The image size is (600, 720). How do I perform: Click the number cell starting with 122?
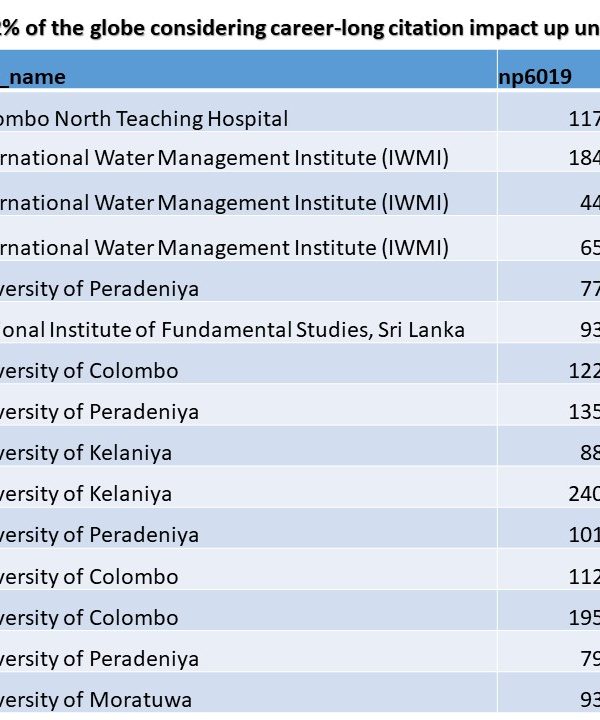click(x=583, y=371)
